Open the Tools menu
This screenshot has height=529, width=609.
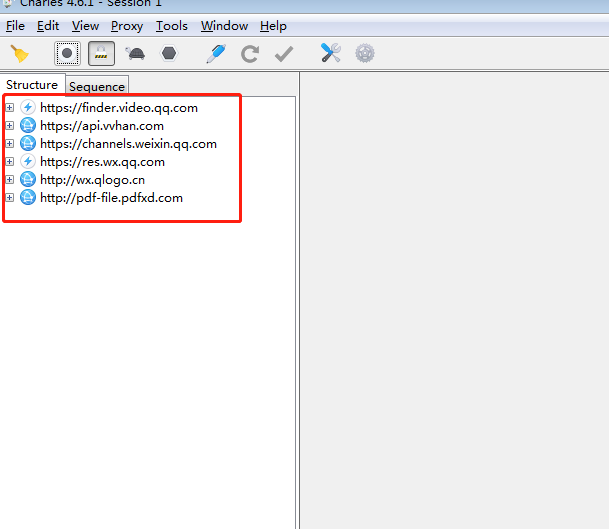pos(172,26)
